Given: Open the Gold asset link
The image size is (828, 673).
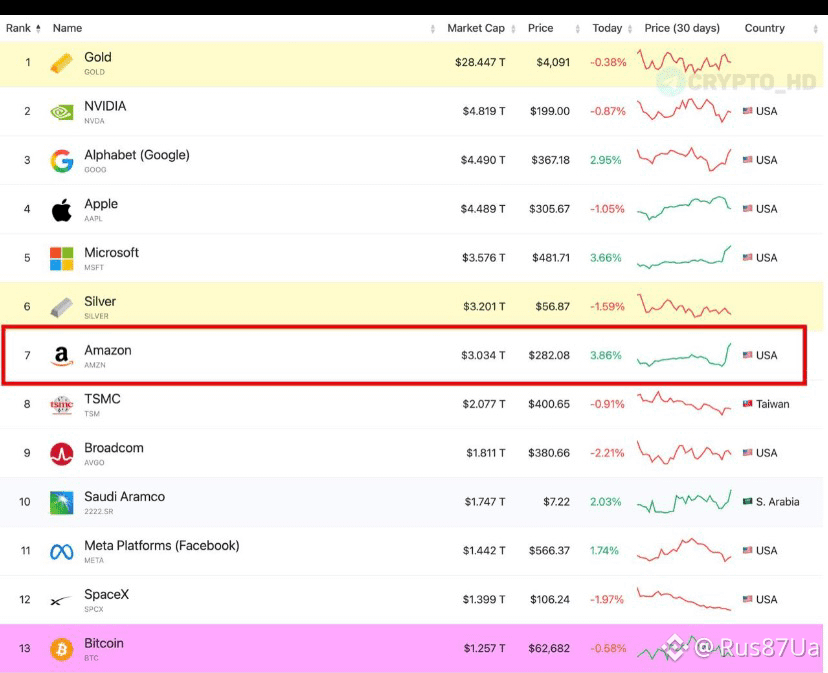Looking at the screenshot, I should pos(98,57).
